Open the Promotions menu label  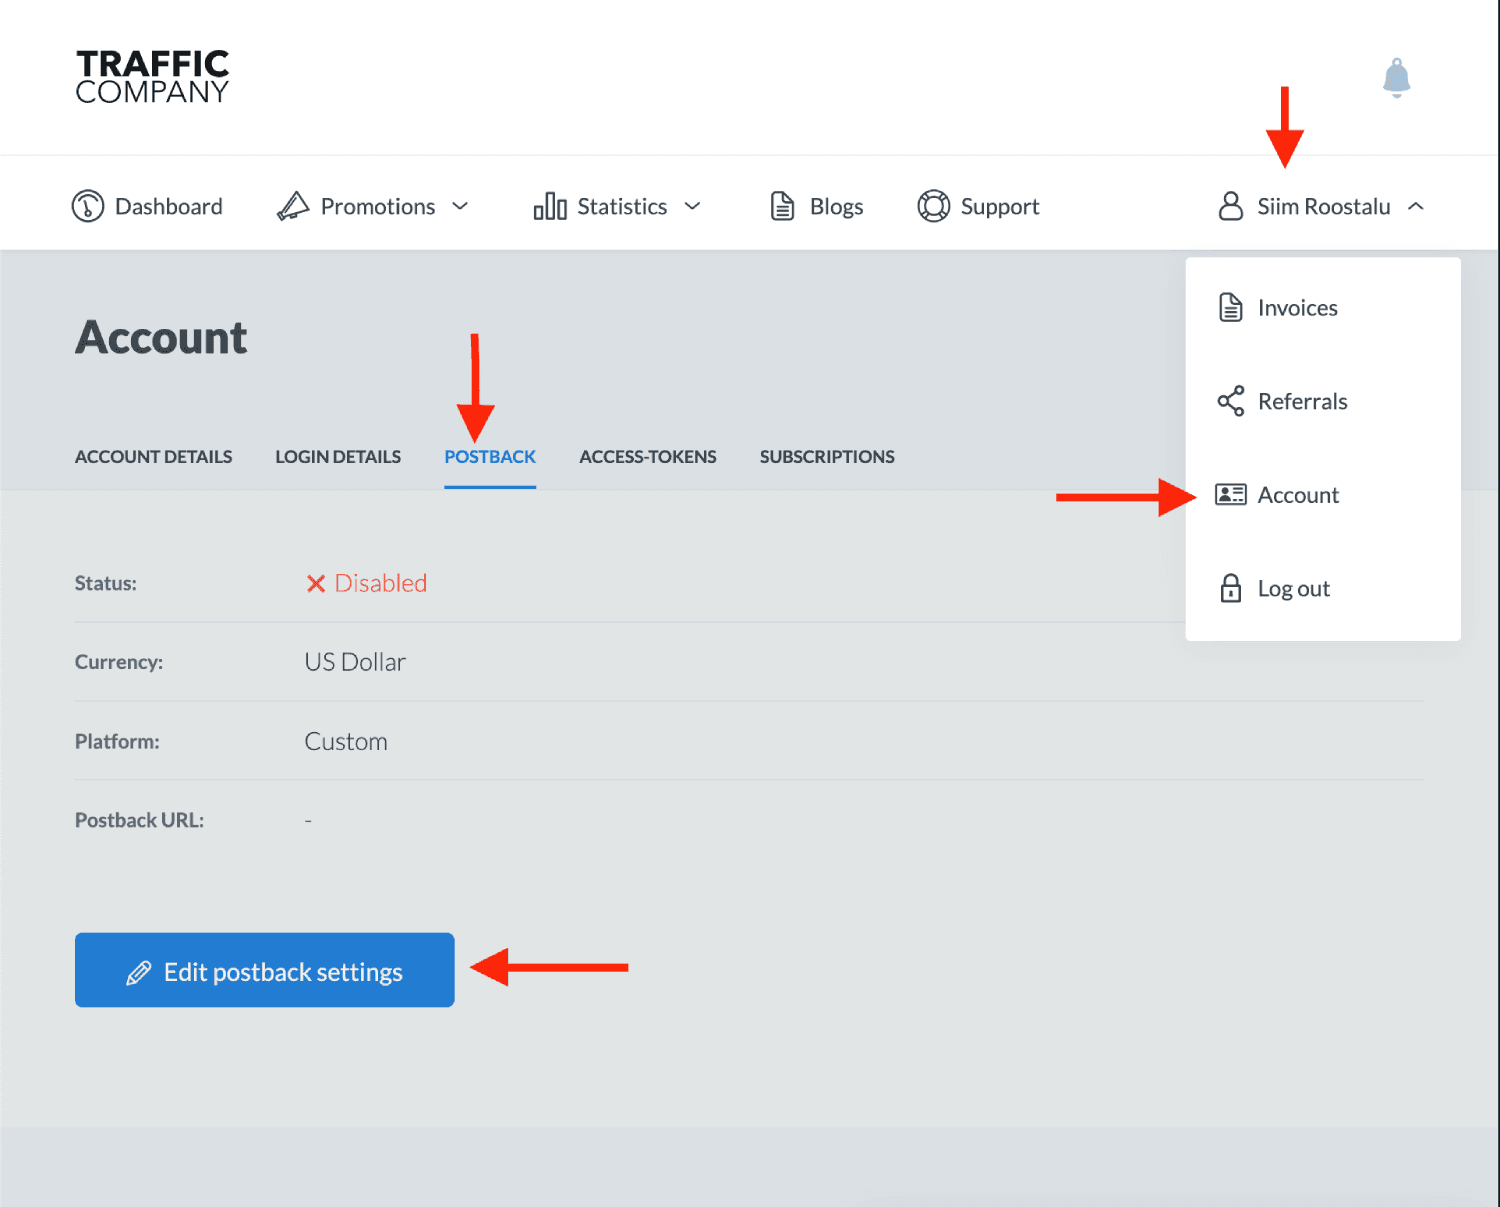378,206
